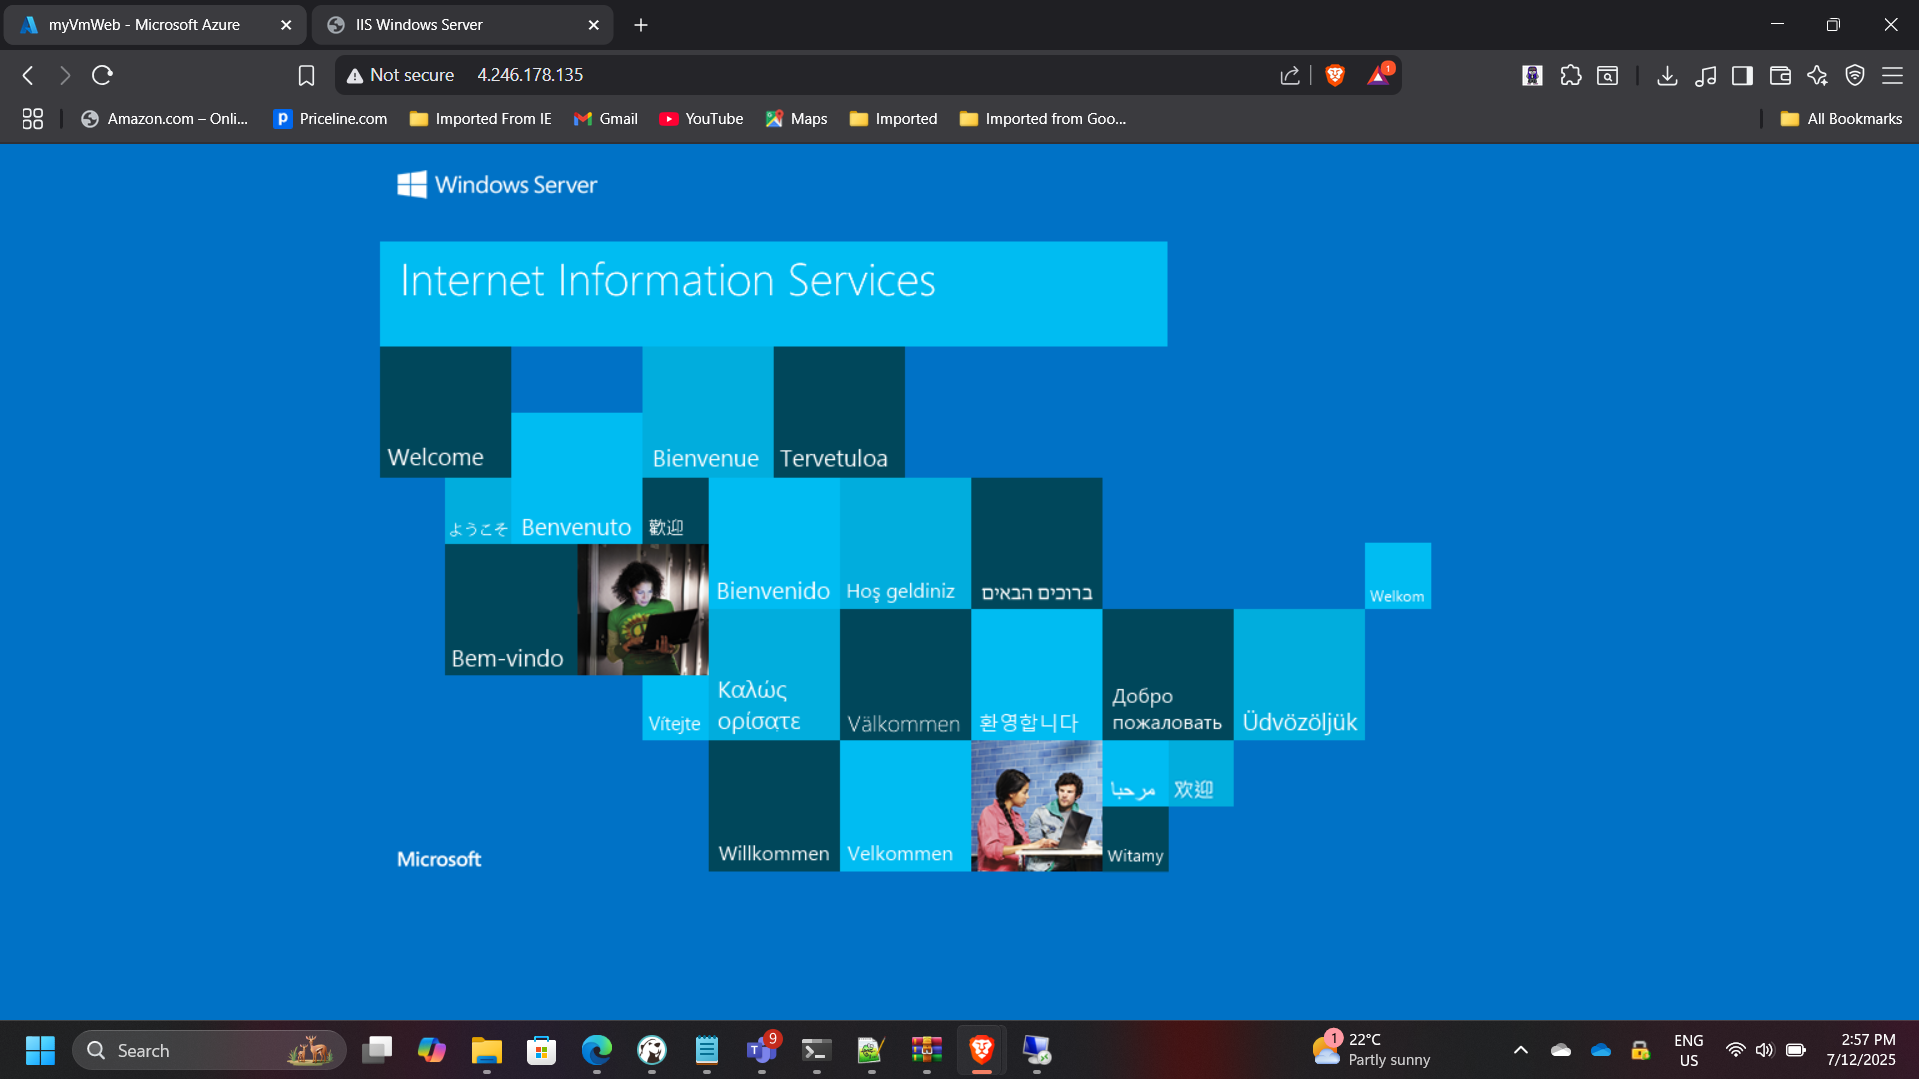The height and width of the screenshot is (1079, 1919).
Task: Click the address bar showing 4.246.178.135
Action: pos(800,75)
